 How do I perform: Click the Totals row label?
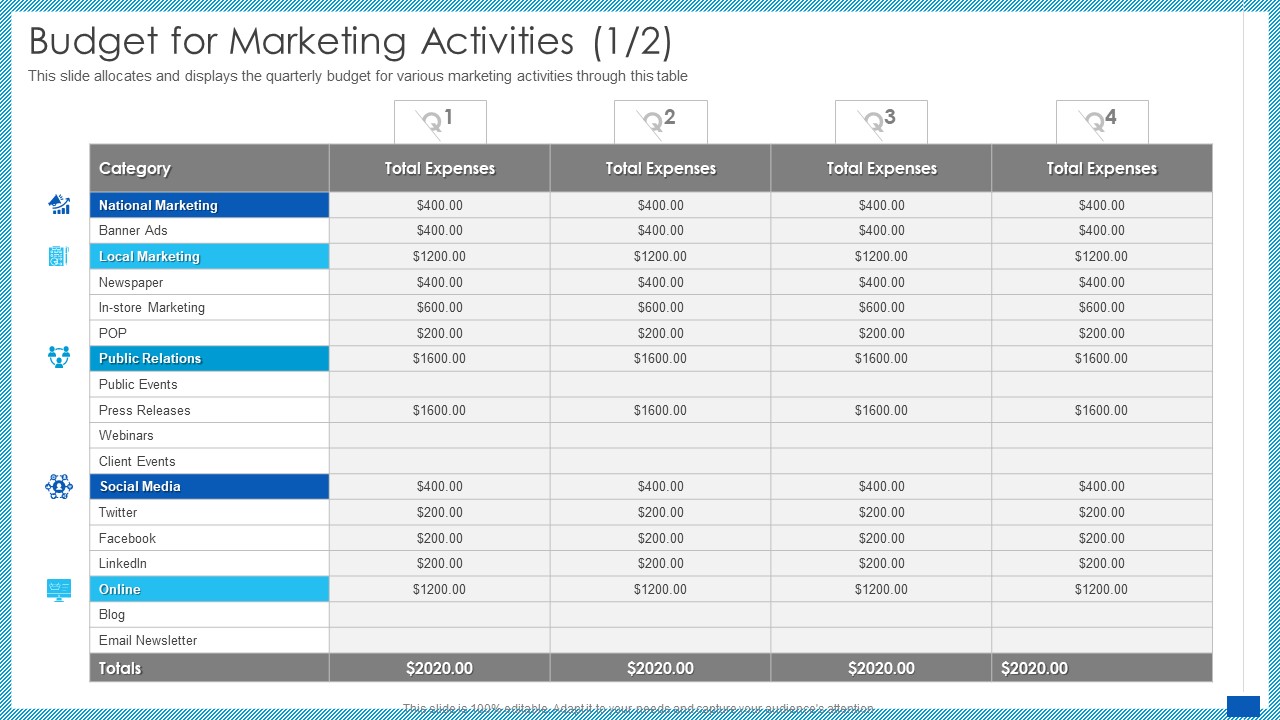[210, 668]
